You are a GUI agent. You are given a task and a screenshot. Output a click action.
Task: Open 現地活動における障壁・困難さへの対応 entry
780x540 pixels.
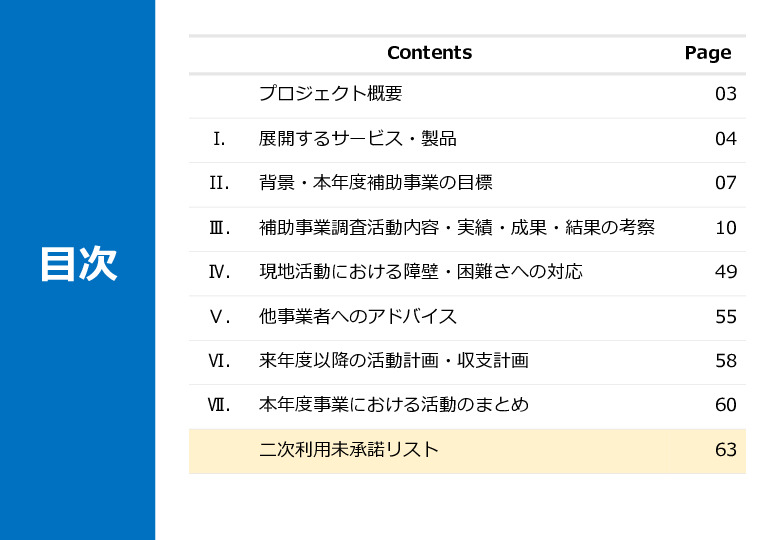click(420, 271)
